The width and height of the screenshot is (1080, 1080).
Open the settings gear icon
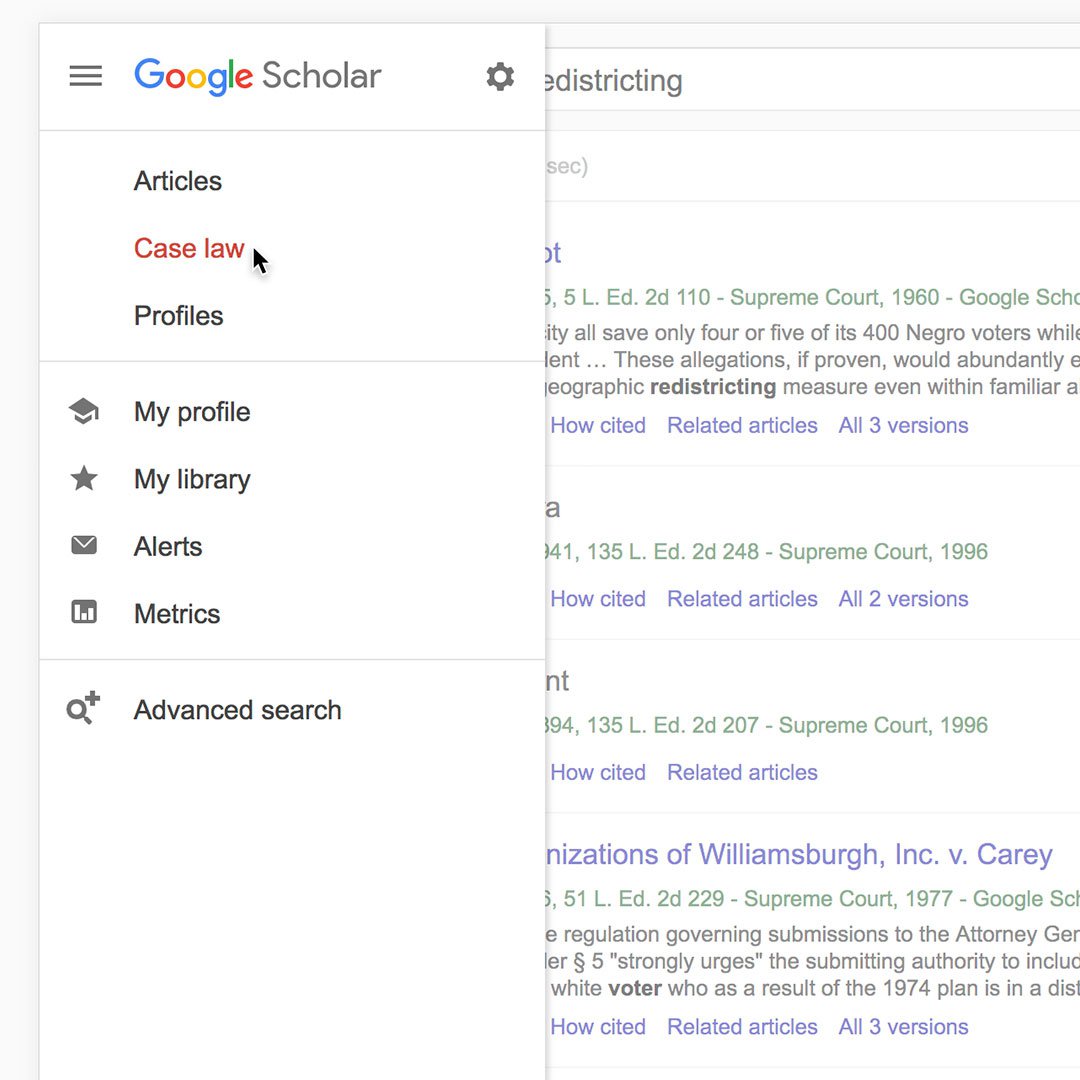500,76
